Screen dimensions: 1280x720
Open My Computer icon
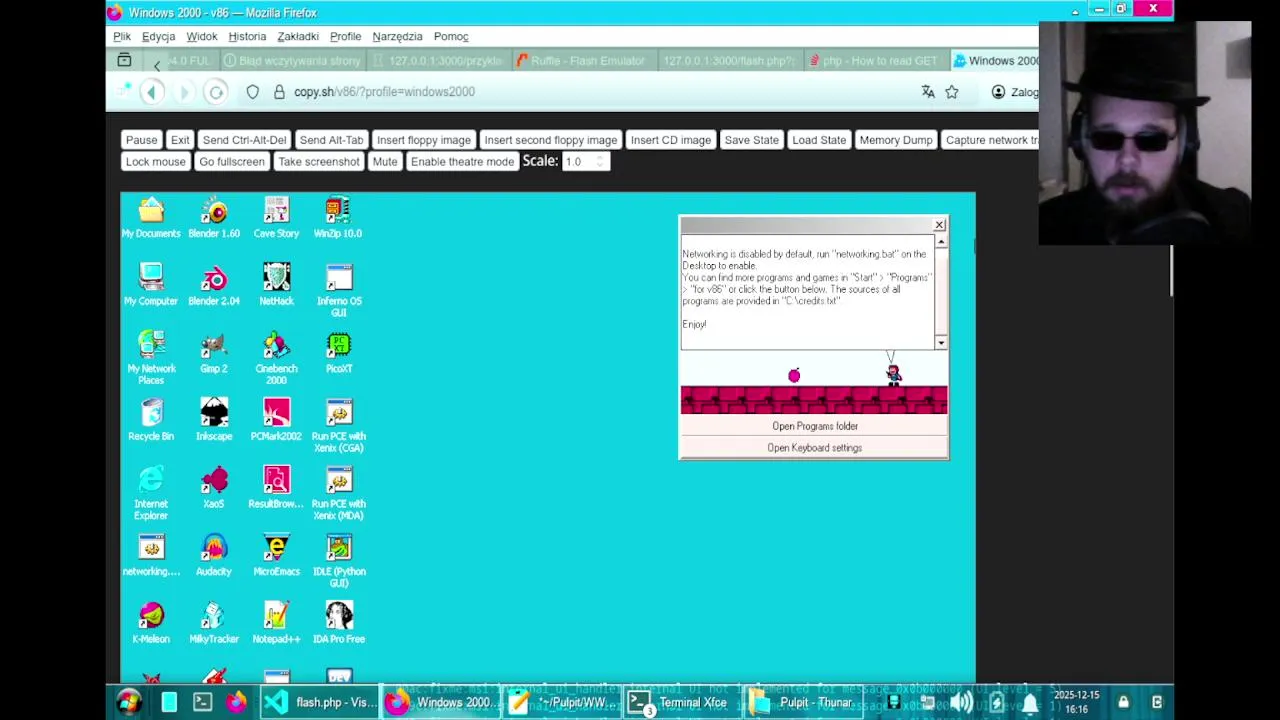tap(151, 284)
